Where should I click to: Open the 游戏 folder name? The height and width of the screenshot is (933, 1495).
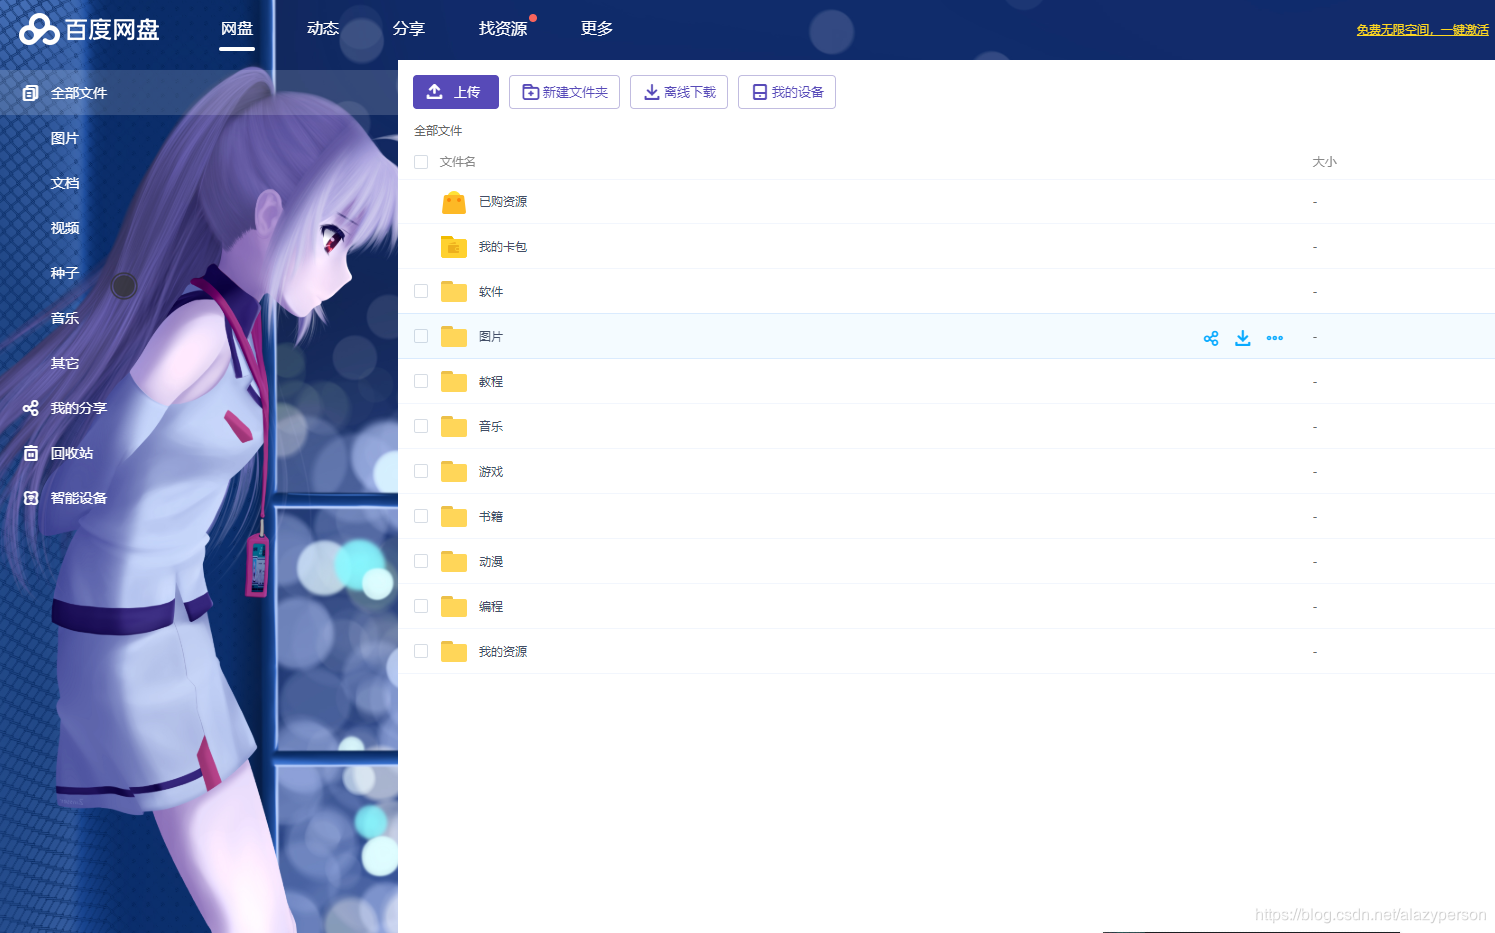pos(491,472)
